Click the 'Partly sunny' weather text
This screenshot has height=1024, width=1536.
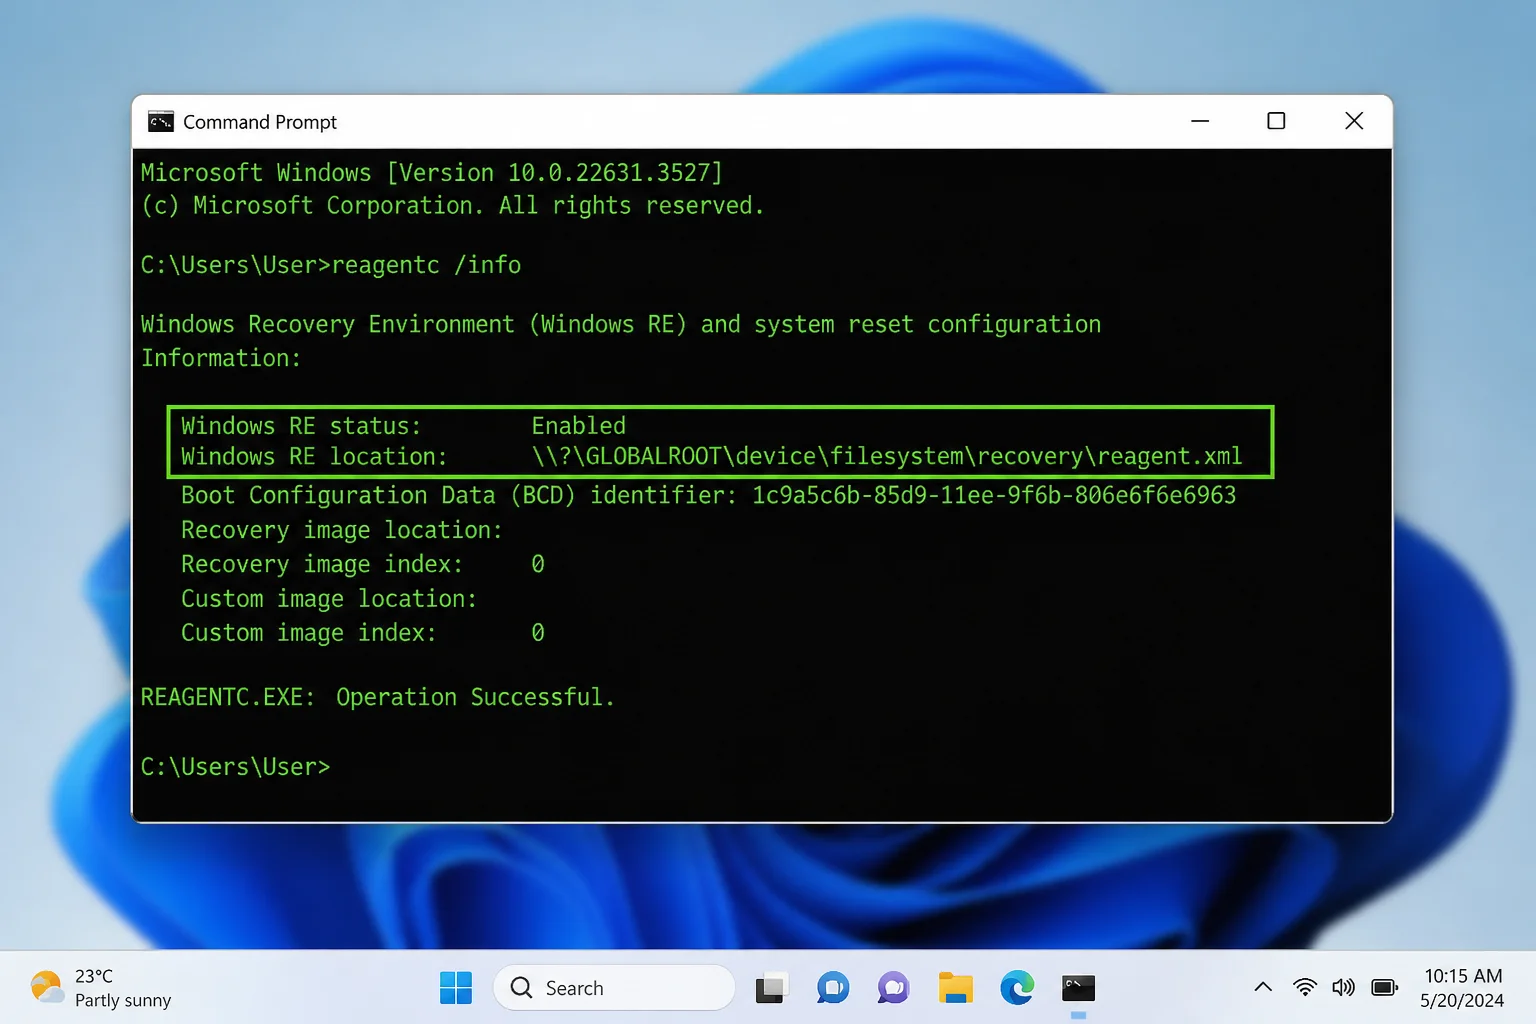pos(123,1000)
